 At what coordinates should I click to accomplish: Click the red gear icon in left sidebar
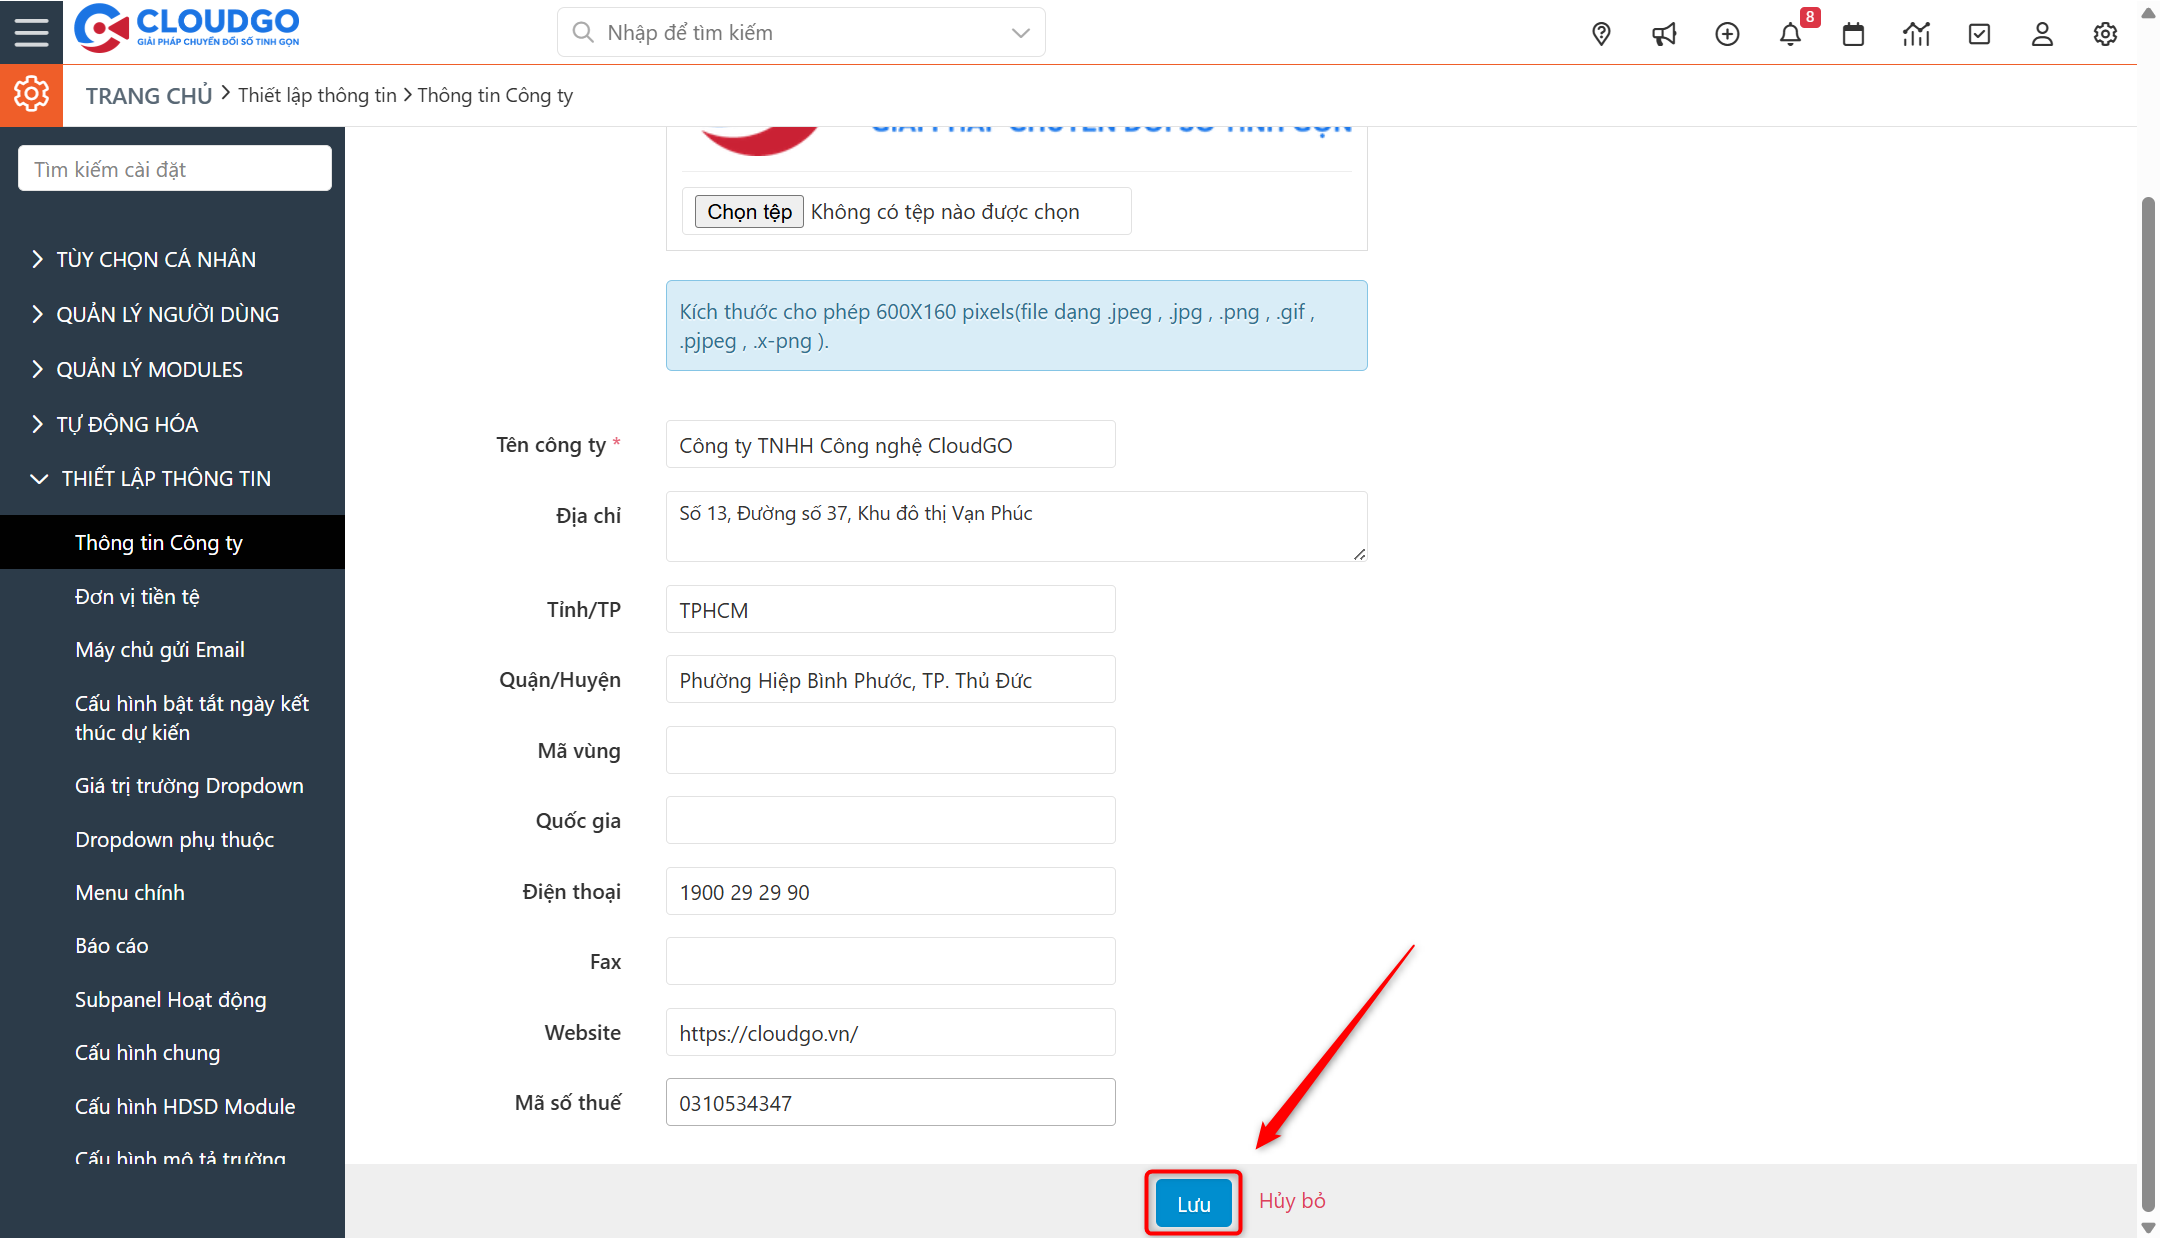point(31,94)
